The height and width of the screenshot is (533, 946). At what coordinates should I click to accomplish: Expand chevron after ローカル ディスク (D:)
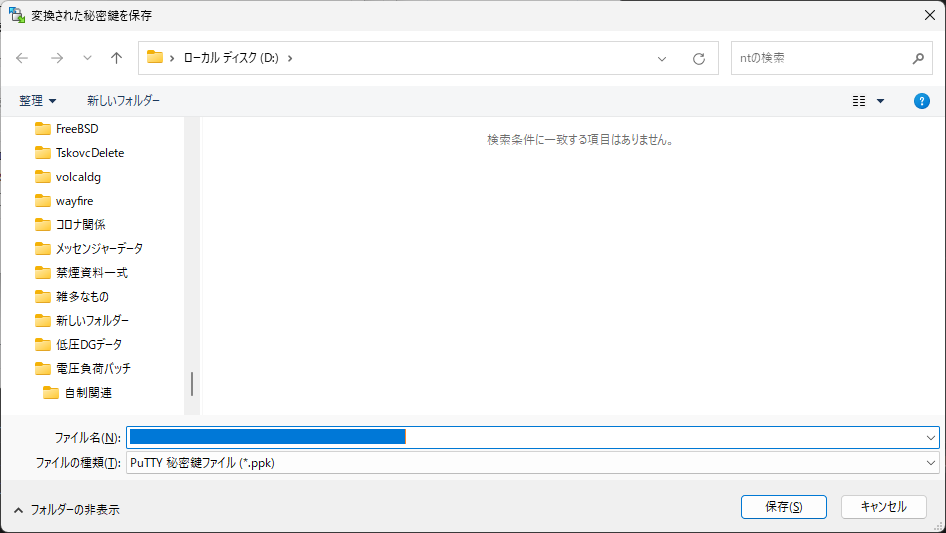[x=290, y=58]
